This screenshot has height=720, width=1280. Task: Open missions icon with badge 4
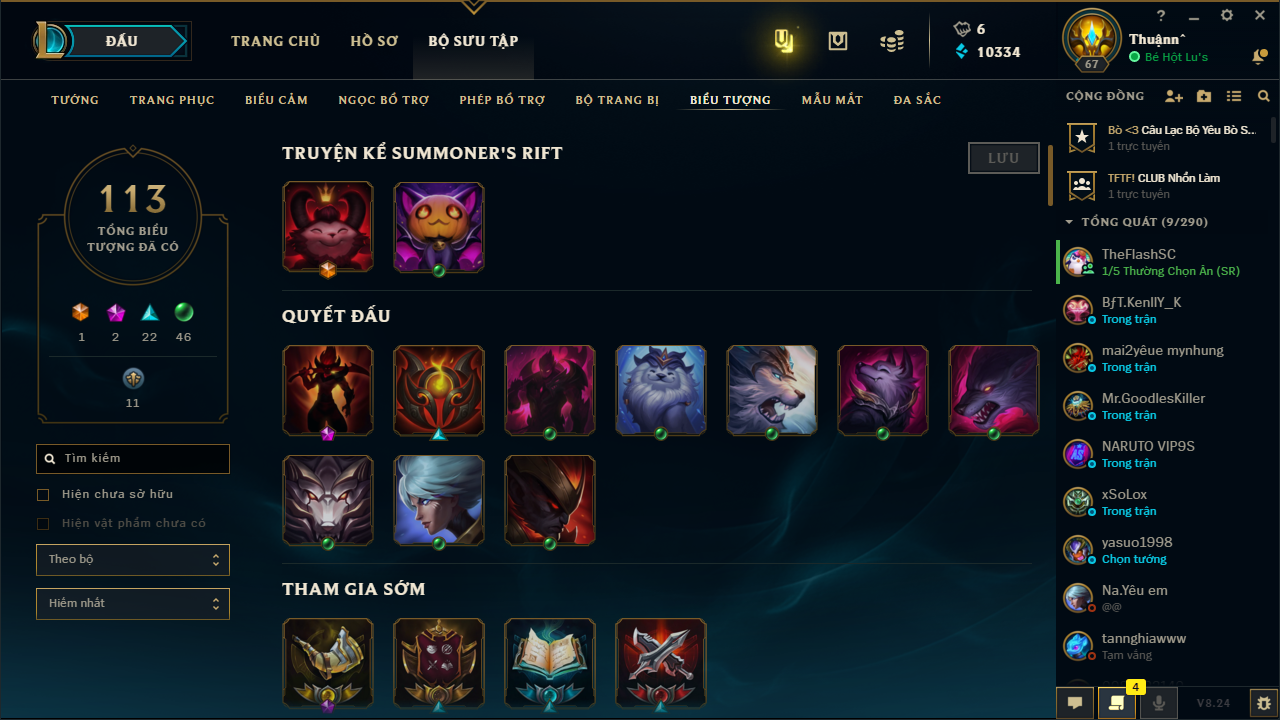point(1117,703)
